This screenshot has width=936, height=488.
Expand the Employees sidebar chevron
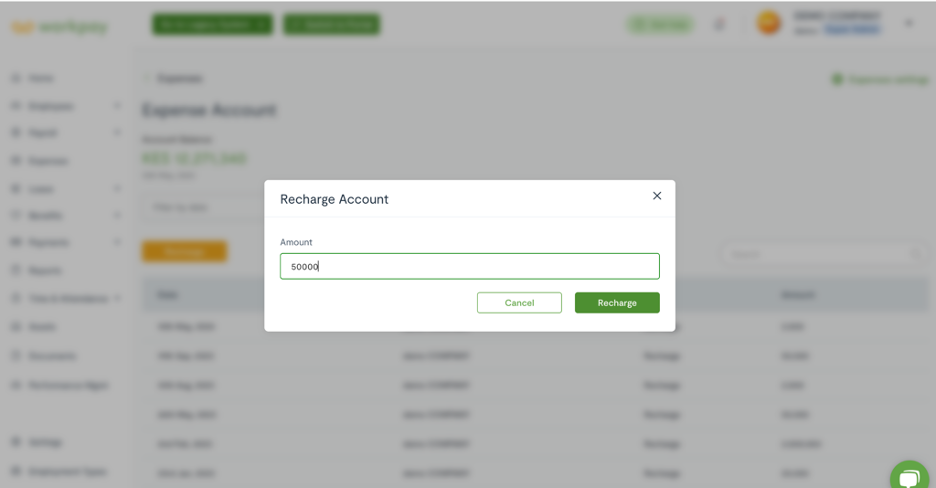coord(117,106)
